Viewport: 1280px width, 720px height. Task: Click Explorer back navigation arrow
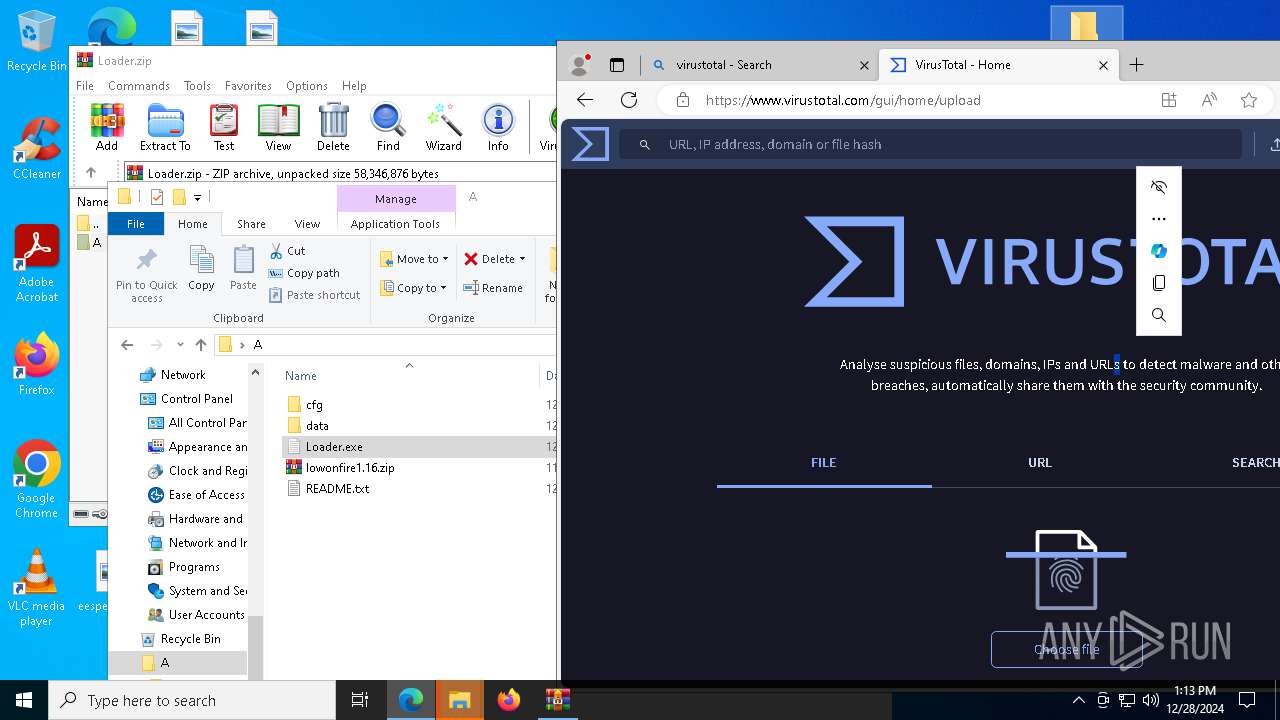point(127,345)
